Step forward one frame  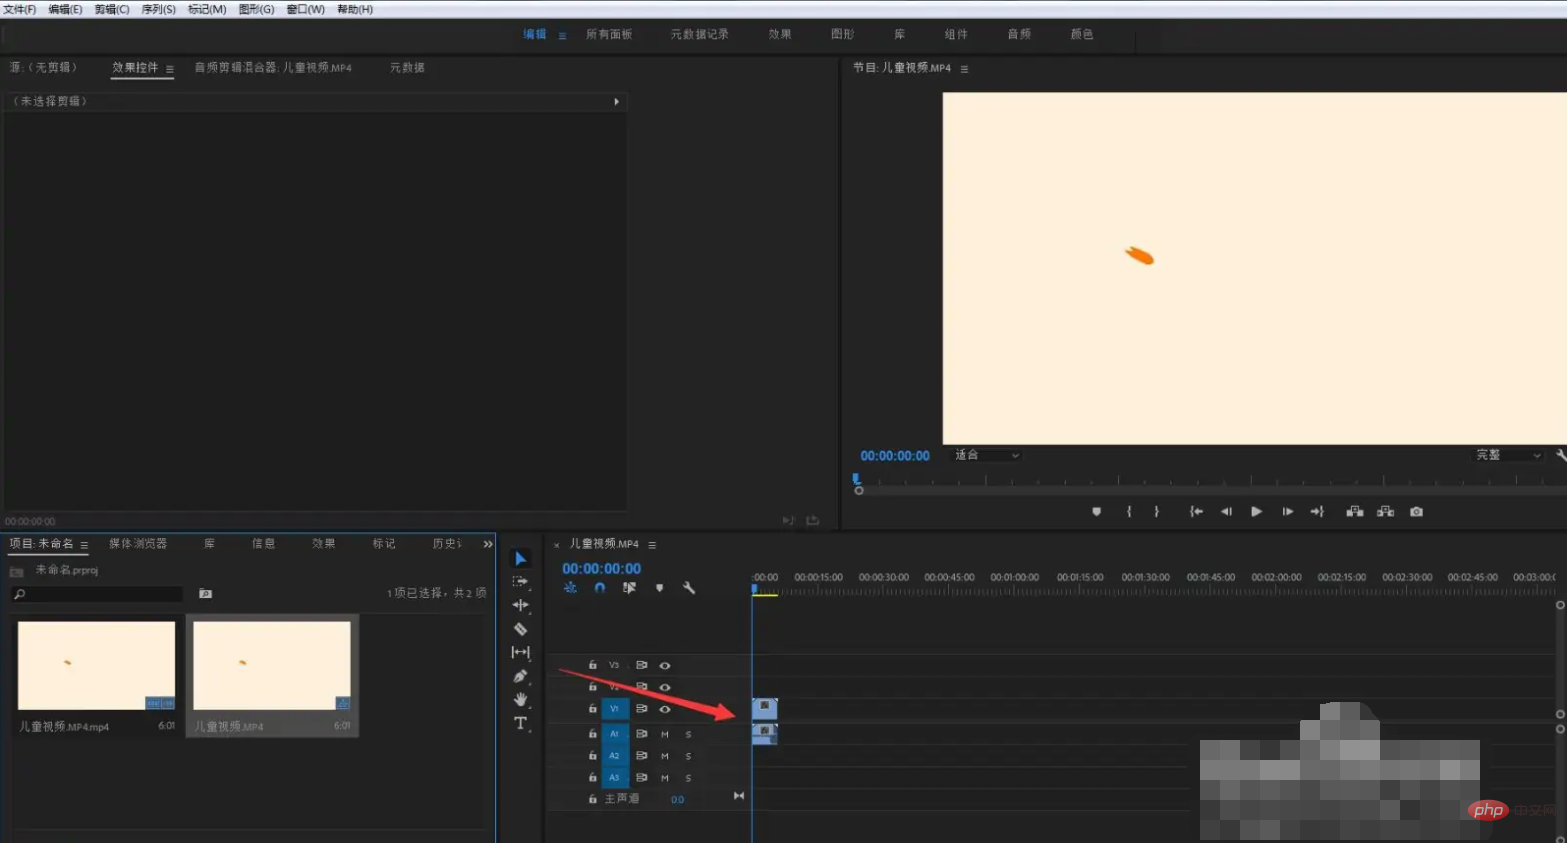(1287, 511)
